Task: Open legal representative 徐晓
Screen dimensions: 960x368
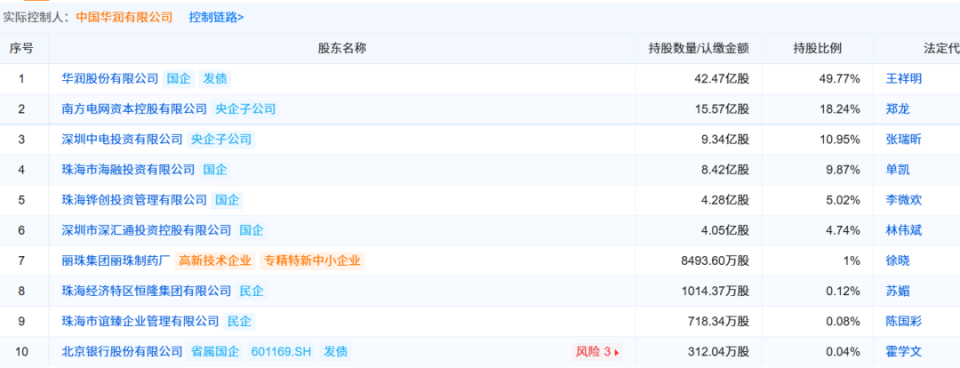Action: coord(898,261)
